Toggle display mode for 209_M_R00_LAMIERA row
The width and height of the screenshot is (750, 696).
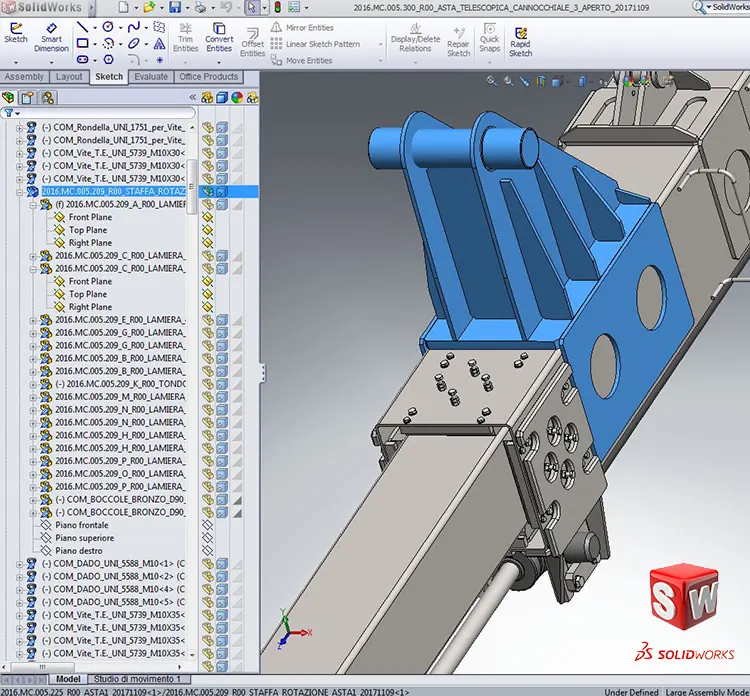pos(221,397)
